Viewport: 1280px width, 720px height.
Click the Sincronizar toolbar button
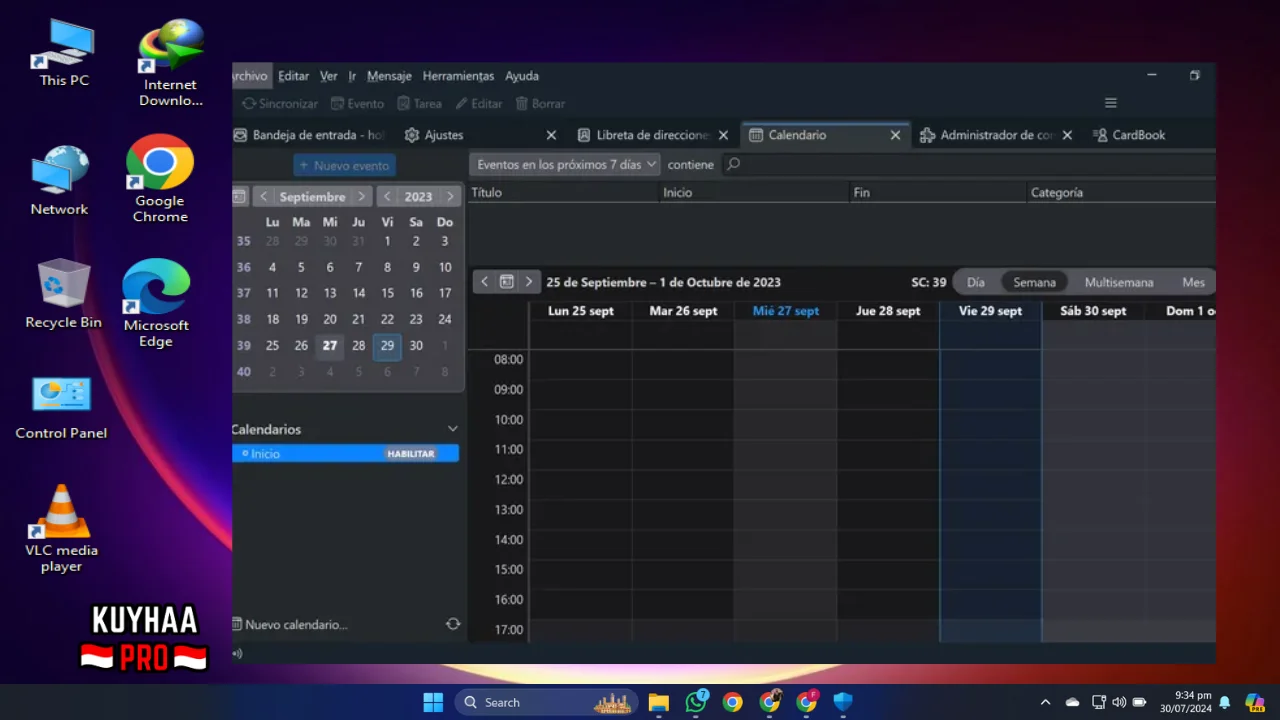(280, 104)
